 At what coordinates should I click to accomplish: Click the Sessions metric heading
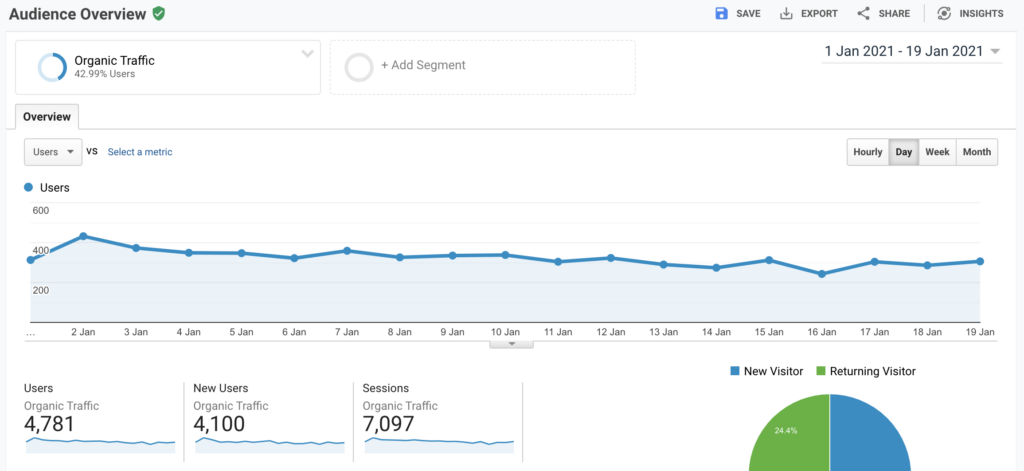(385, 388)
